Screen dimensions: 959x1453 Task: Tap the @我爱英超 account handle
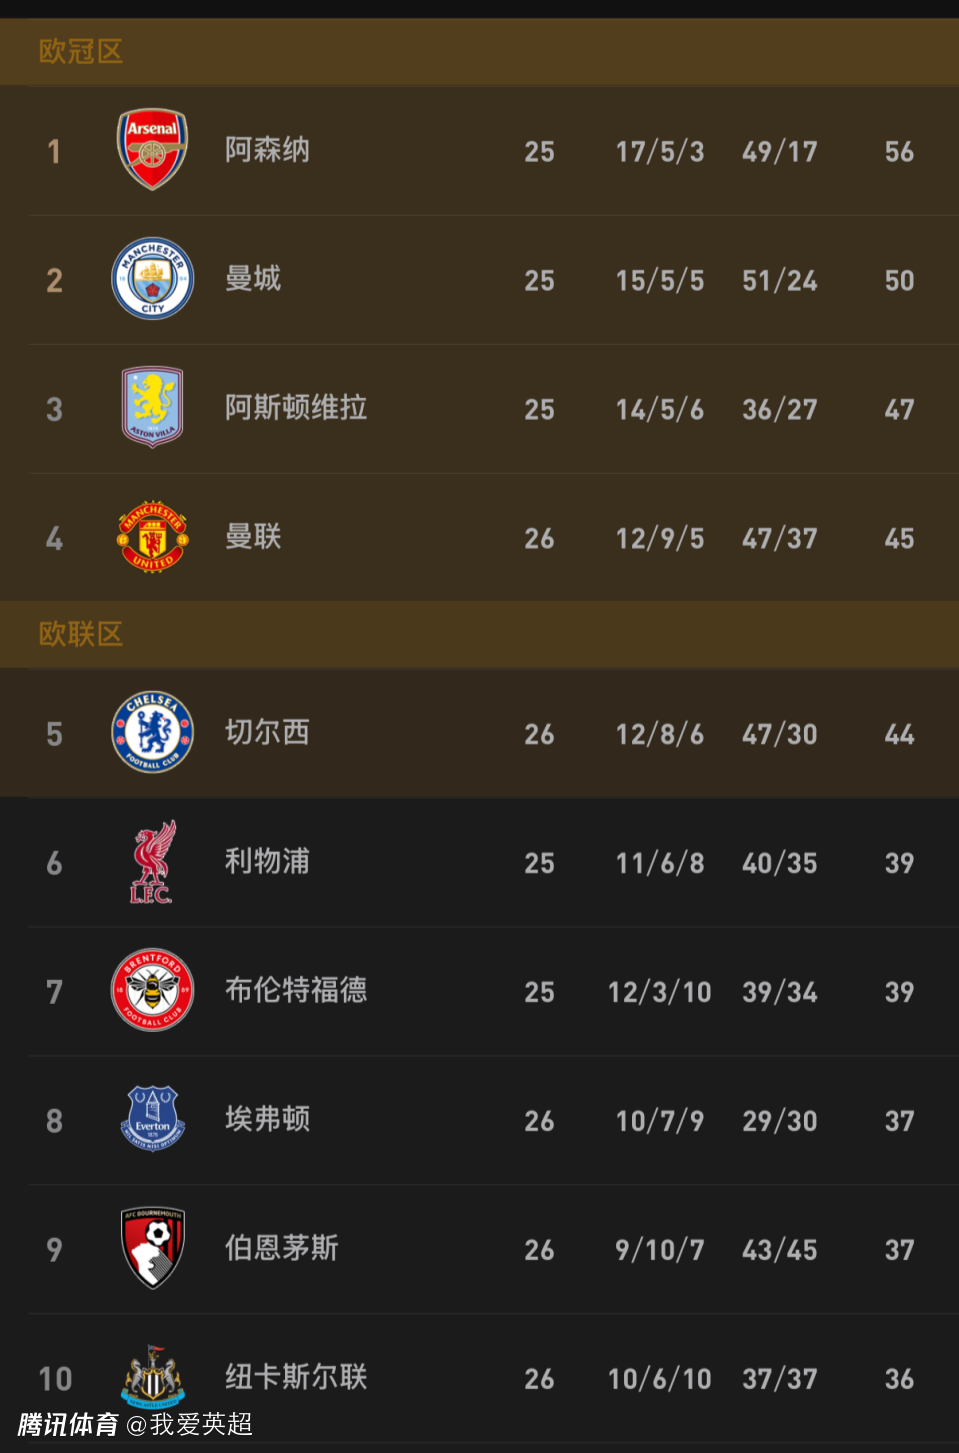[190, 1424]
